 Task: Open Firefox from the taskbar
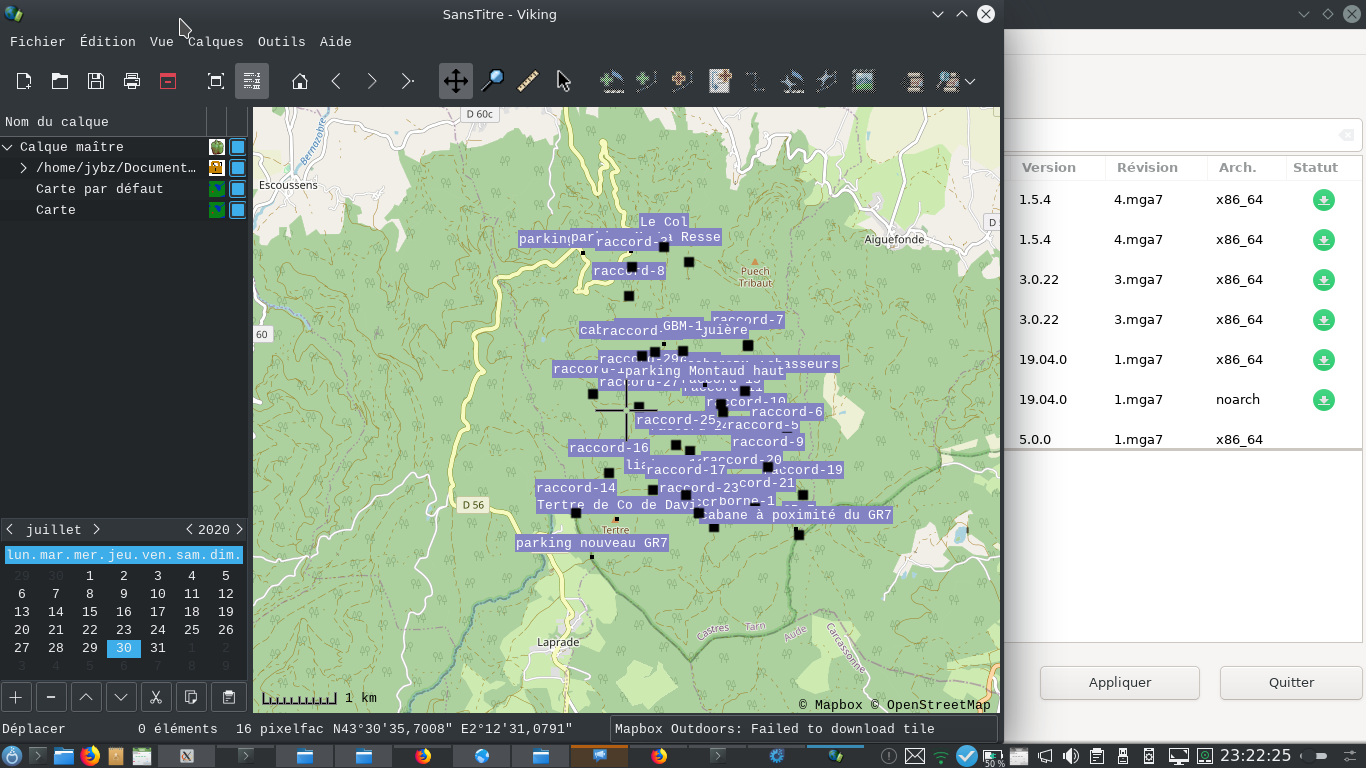[x=90, y=756]
